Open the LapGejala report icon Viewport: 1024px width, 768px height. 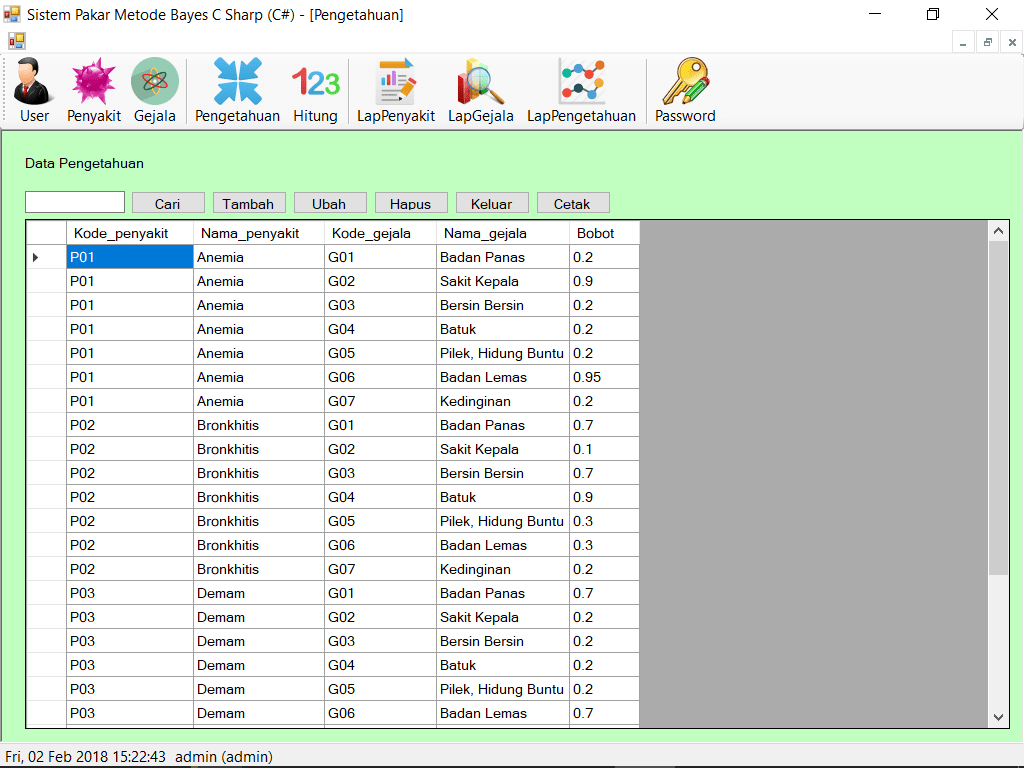click(x=480, y=83)
